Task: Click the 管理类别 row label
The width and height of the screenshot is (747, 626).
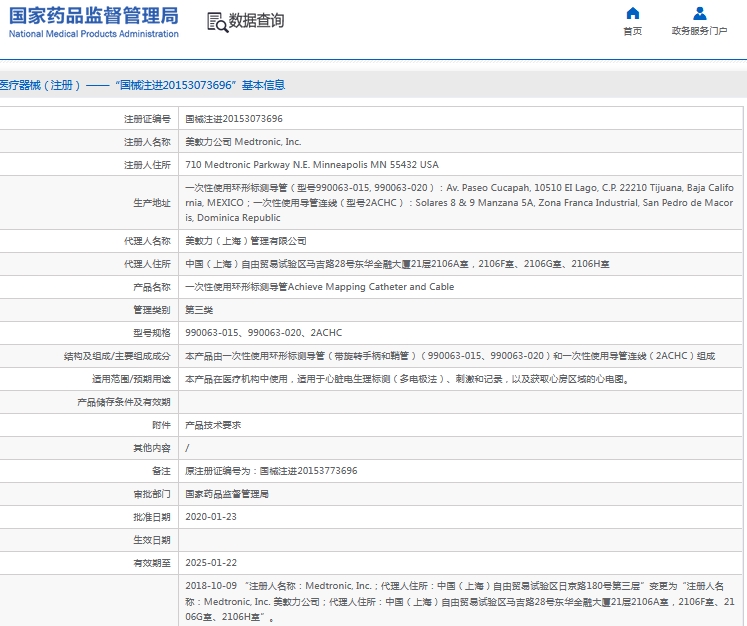Action: tap(152, 310)
